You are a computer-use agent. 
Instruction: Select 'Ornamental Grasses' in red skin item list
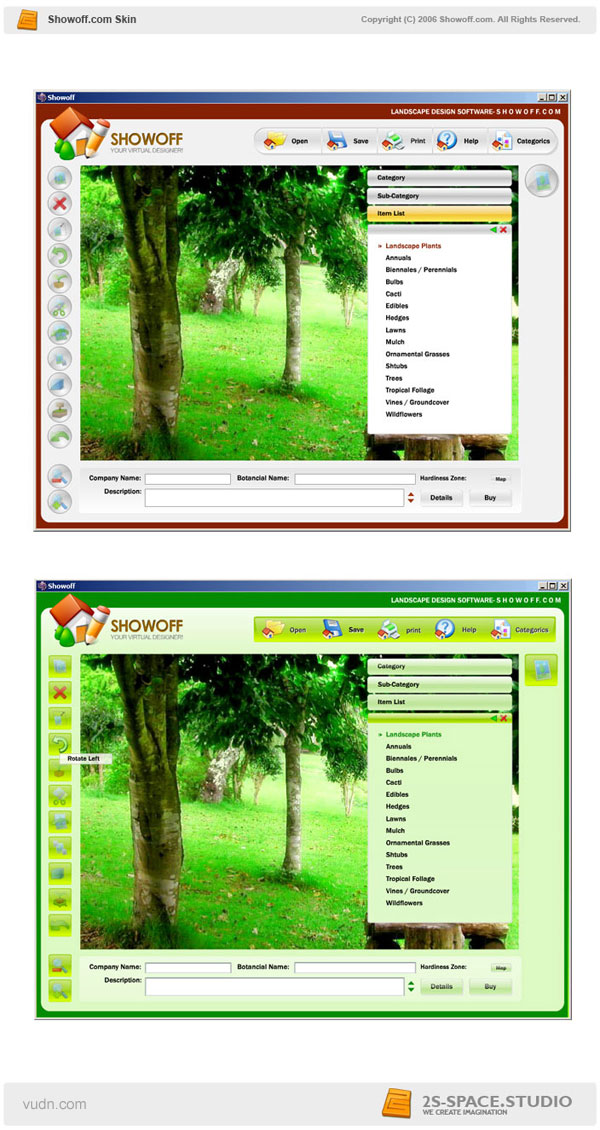[x=418, y=354]
